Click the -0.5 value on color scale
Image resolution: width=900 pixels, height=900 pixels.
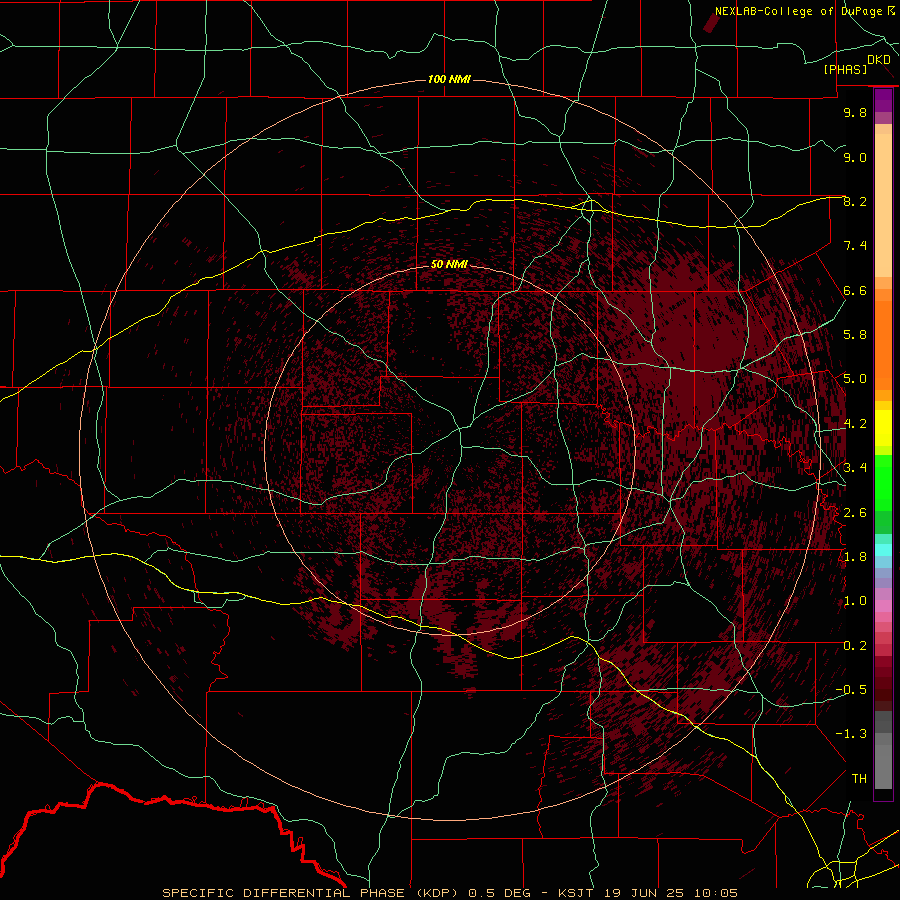tap(851, 690)
